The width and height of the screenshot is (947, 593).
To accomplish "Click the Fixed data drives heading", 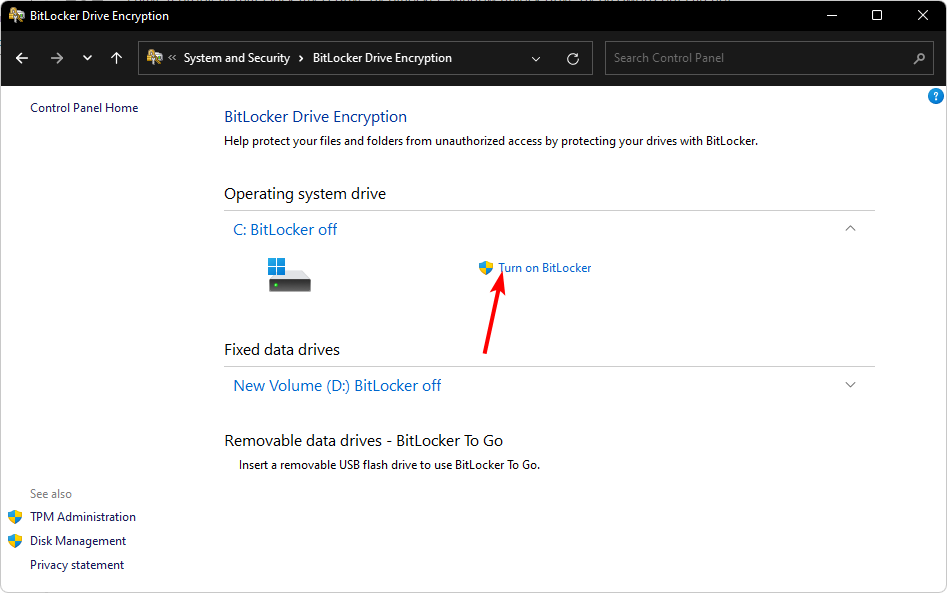I will [282, 350].
